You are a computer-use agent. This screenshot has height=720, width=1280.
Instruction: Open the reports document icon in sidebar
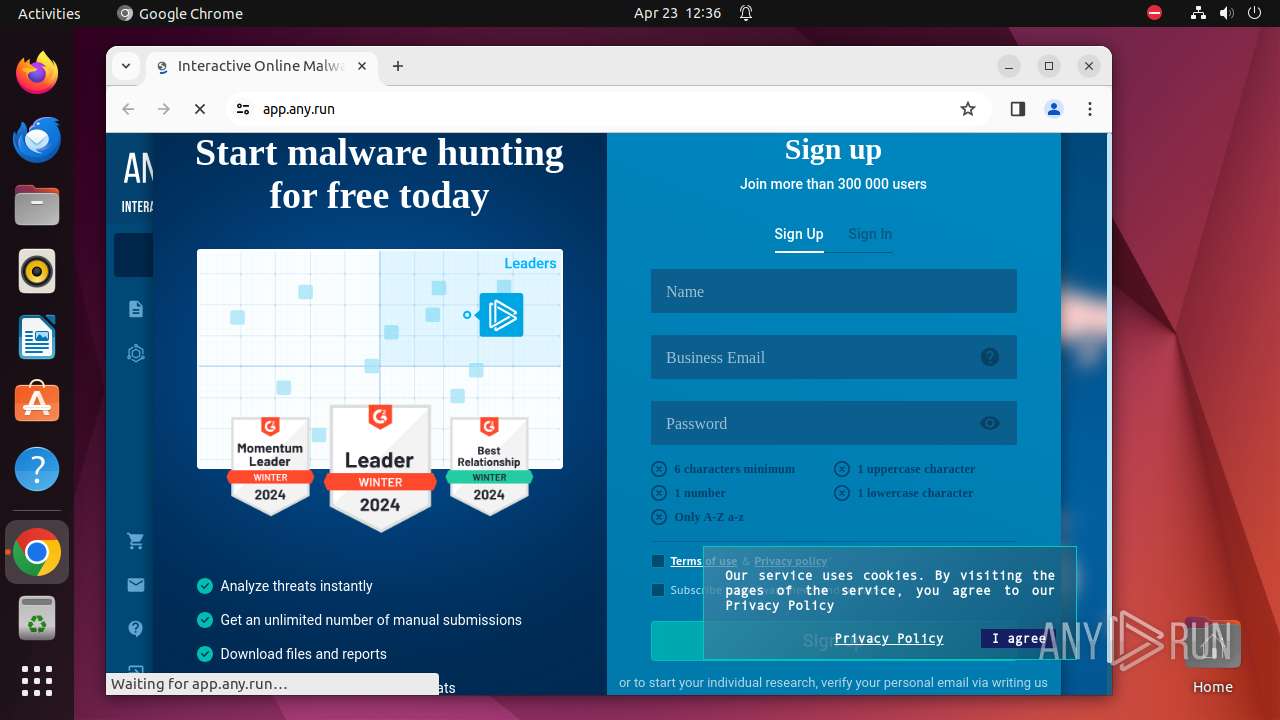tap(136, 309)
